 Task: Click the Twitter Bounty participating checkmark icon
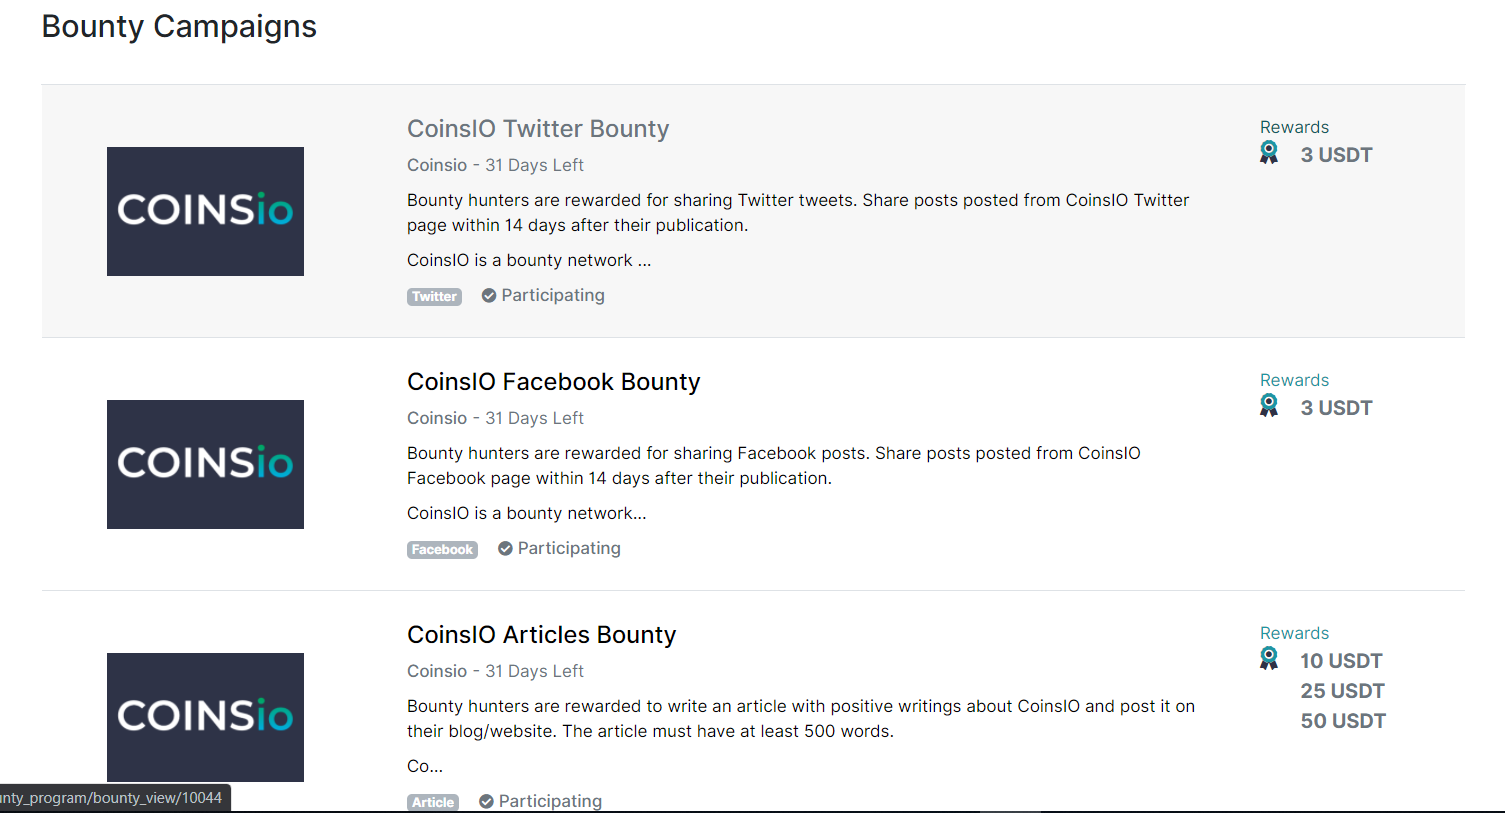click(489, 296)
